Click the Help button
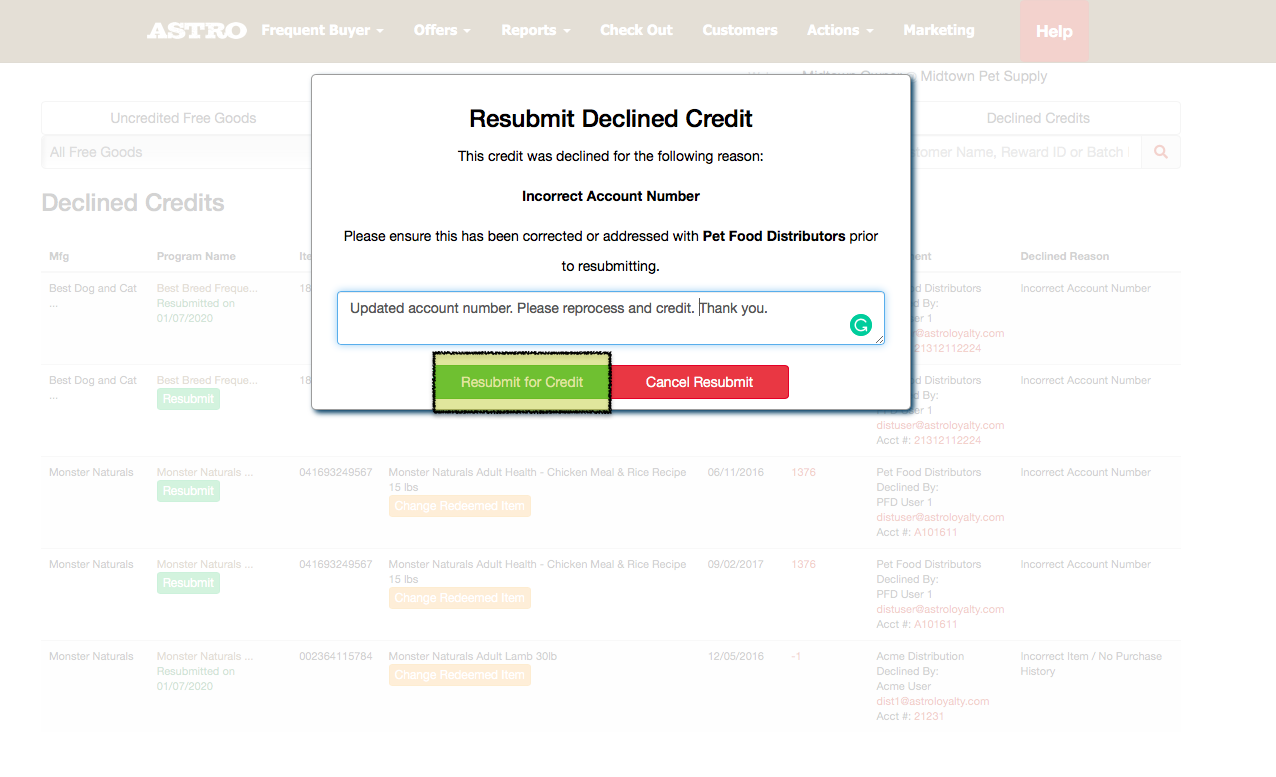The image size is (1276, 777). 1054,31
